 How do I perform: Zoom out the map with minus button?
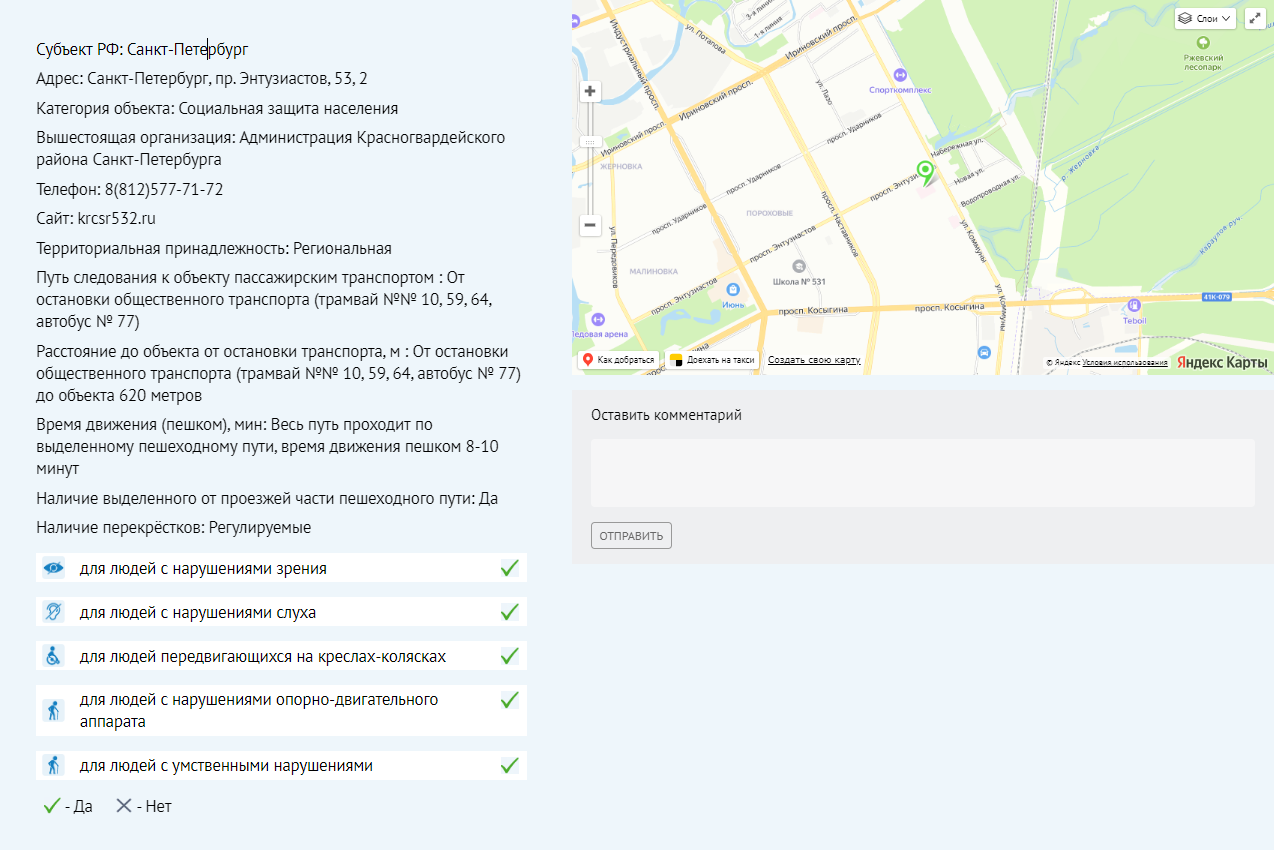point(590,225)
